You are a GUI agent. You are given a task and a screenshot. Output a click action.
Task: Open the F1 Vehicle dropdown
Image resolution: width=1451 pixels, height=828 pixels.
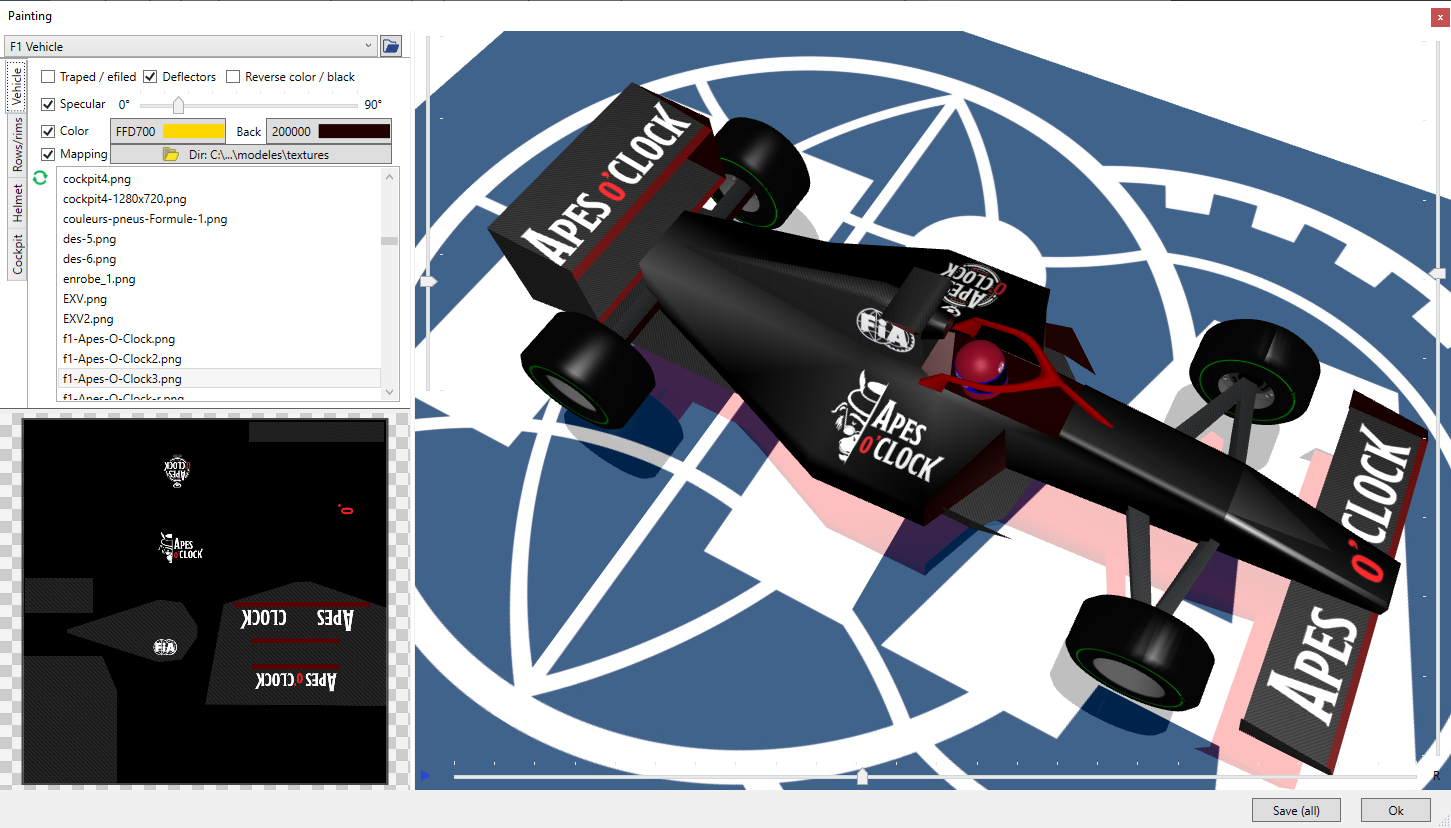190,46
